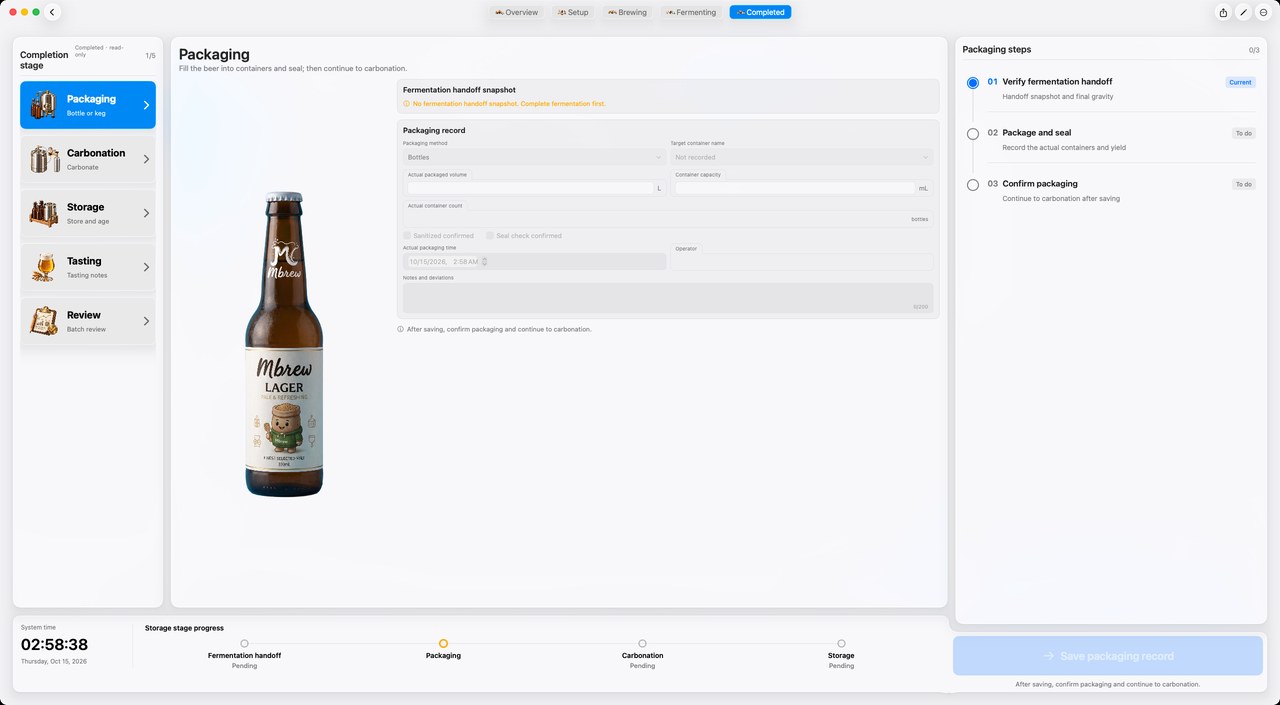
Task: Open the Target container name dropdown
Action: [x=802, y=157]
